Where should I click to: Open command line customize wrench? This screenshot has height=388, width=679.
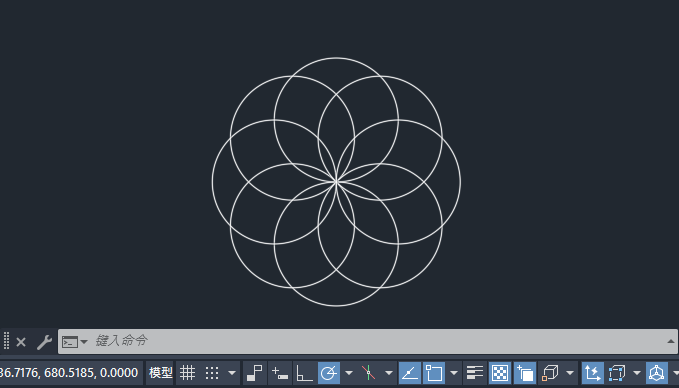click(44, 342)
